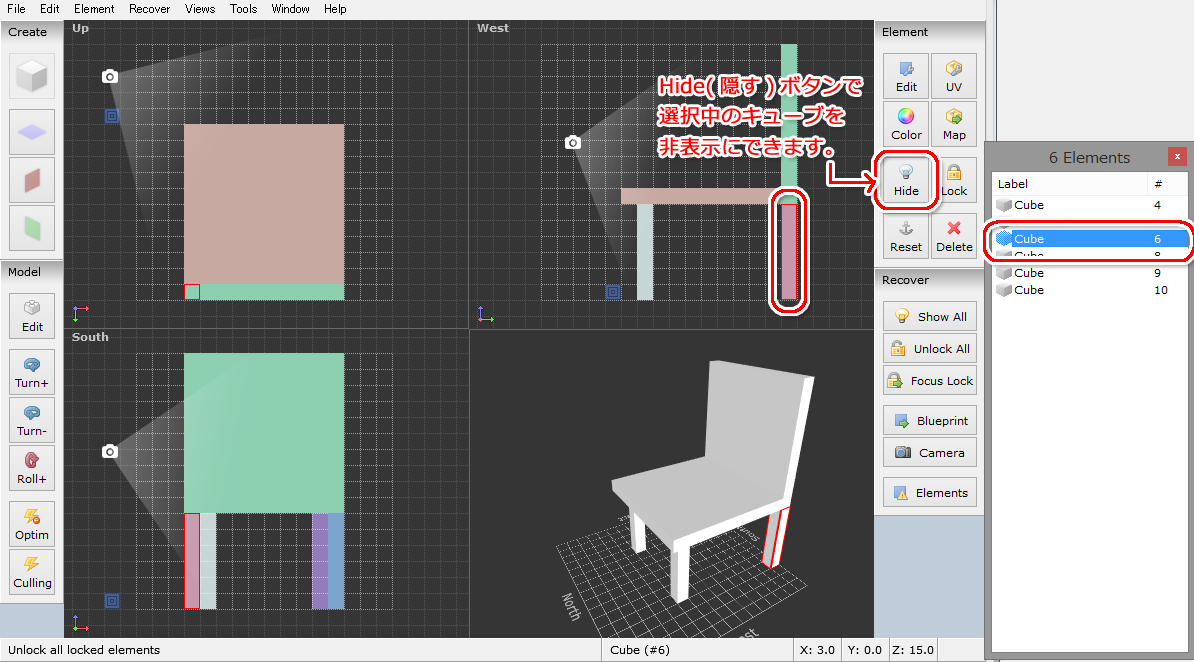Viewport: 1194px width, 662px height.
Task: Open the Views menu
Action: pyautogui.click(x=200, y=9)
